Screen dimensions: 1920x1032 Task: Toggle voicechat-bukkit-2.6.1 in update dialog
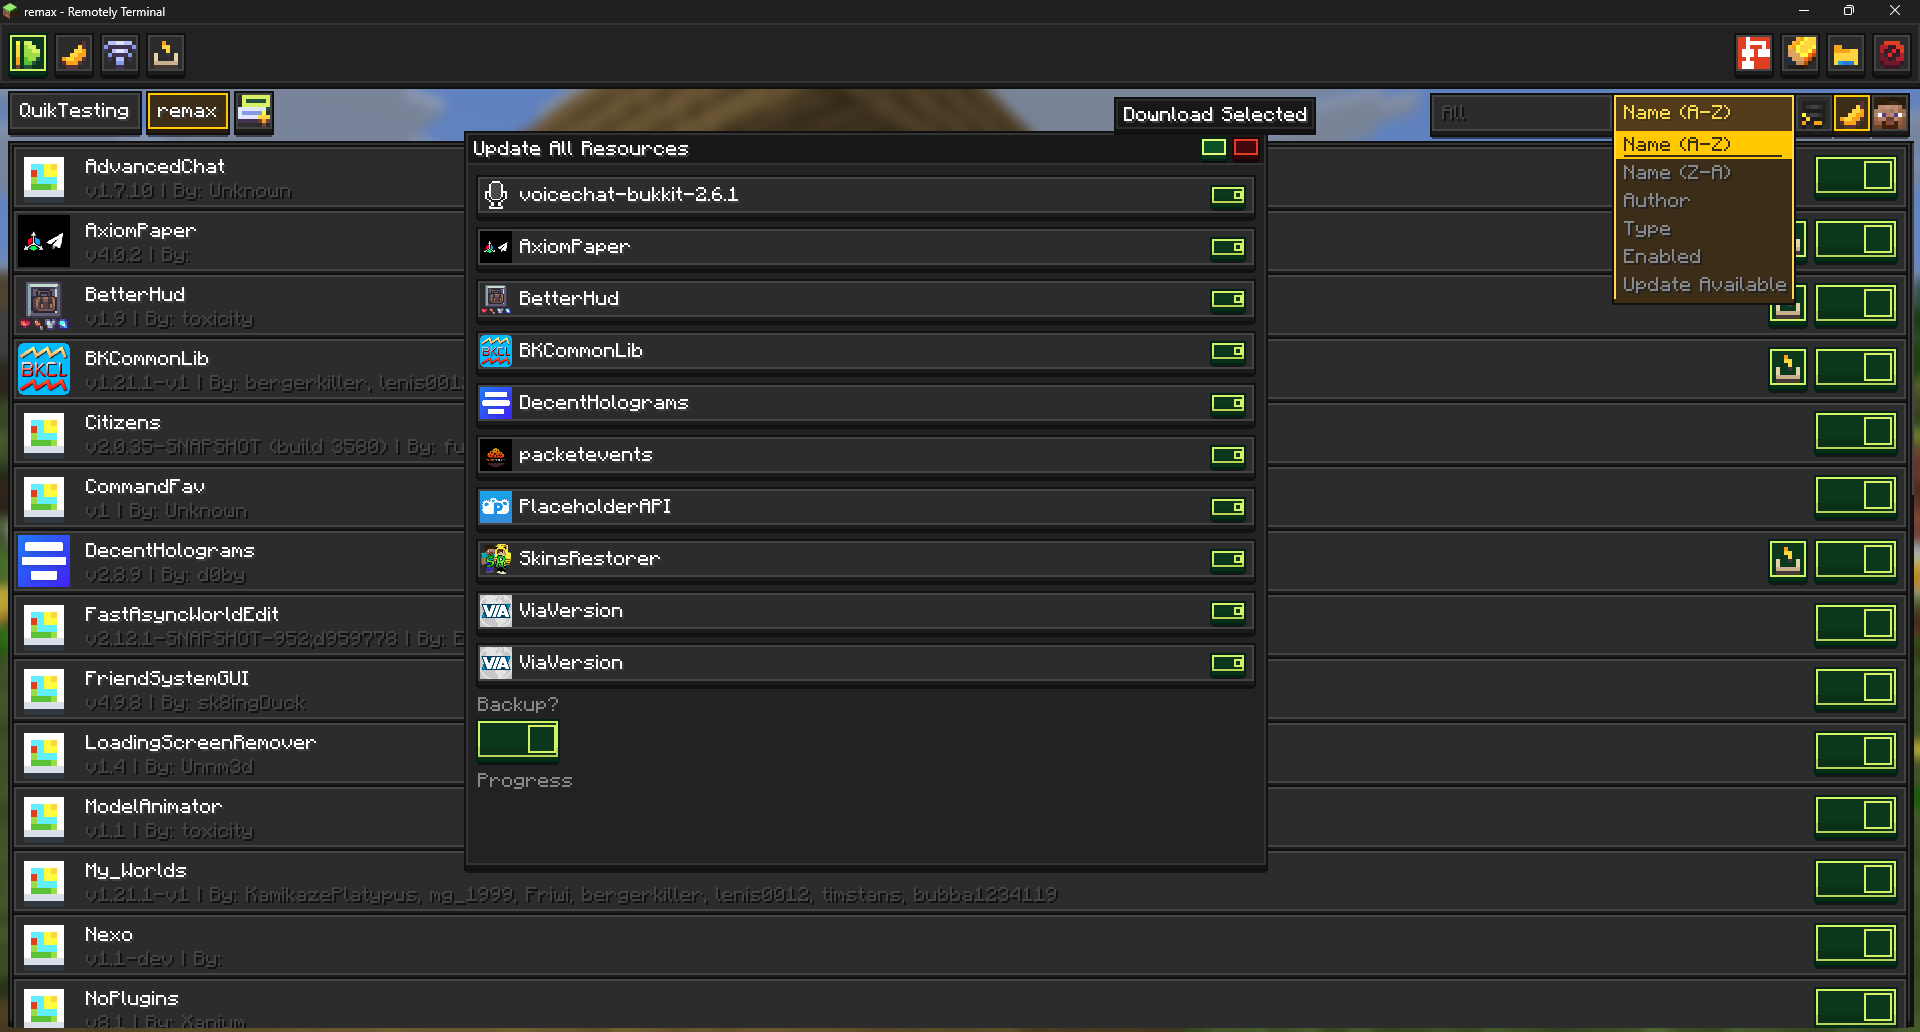click(1228, 195)
